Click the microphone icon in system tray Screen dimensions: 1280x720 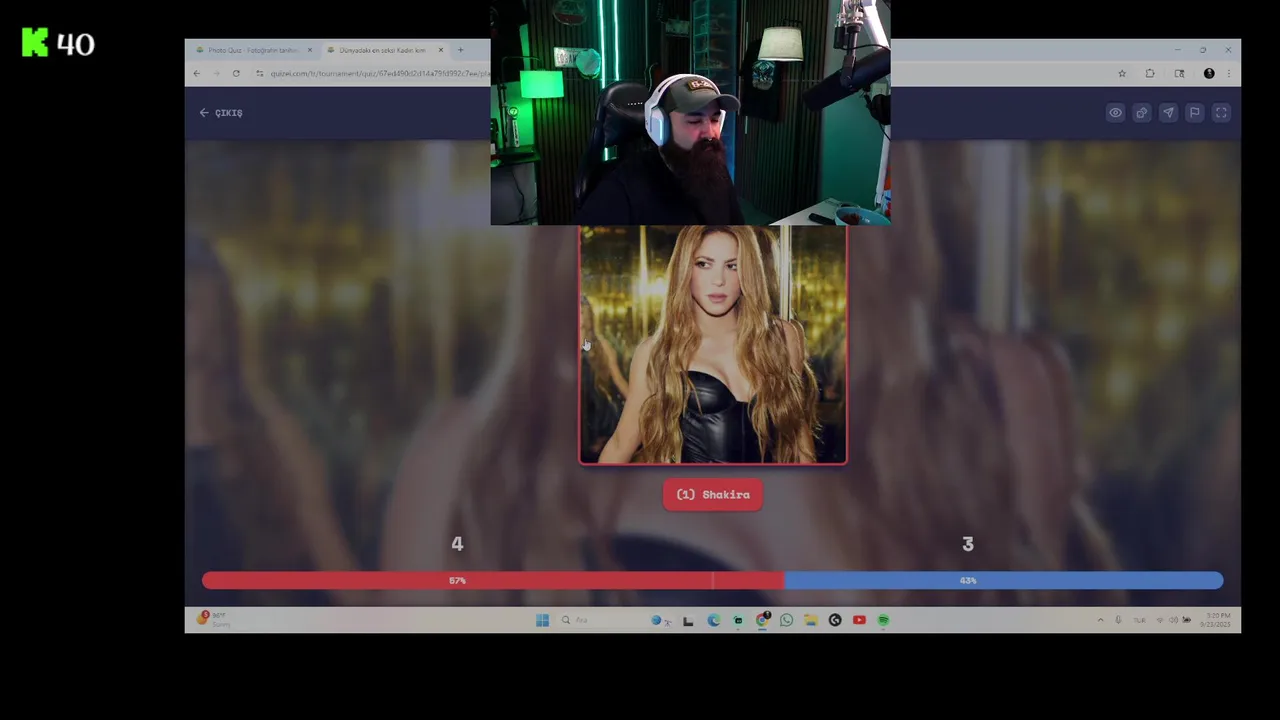(1118, 620)
